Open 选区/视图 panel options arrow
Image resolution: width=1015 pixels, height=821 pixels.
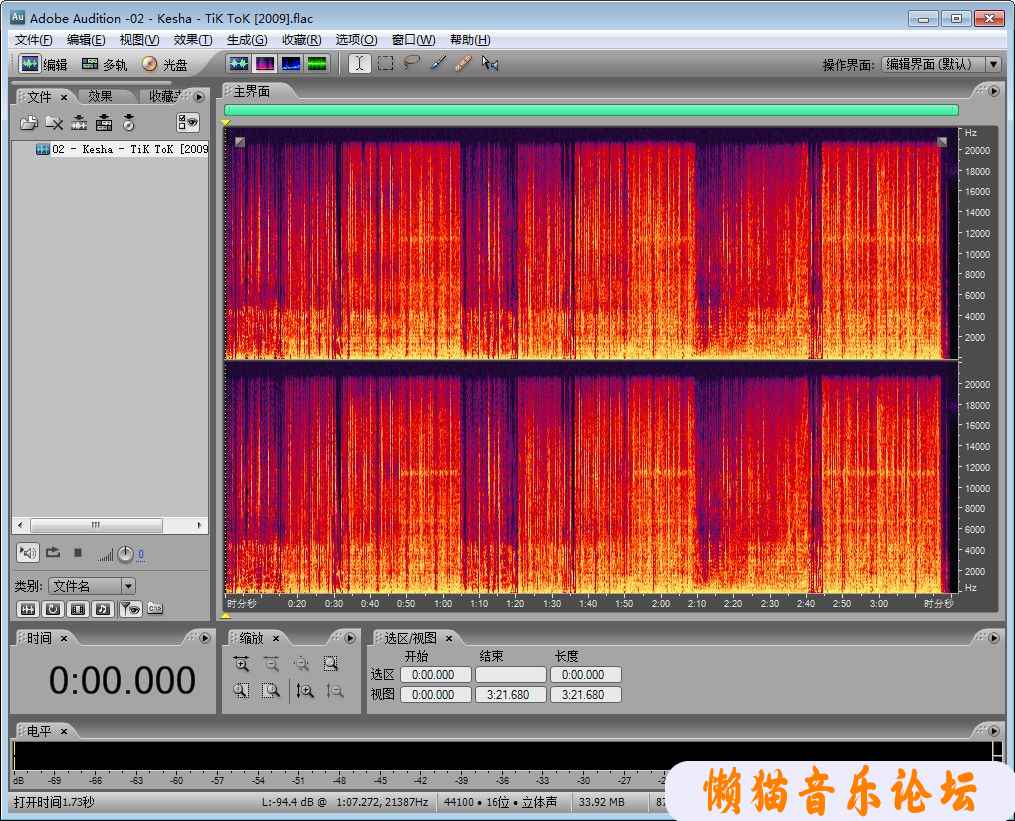[x=994, y=638]
